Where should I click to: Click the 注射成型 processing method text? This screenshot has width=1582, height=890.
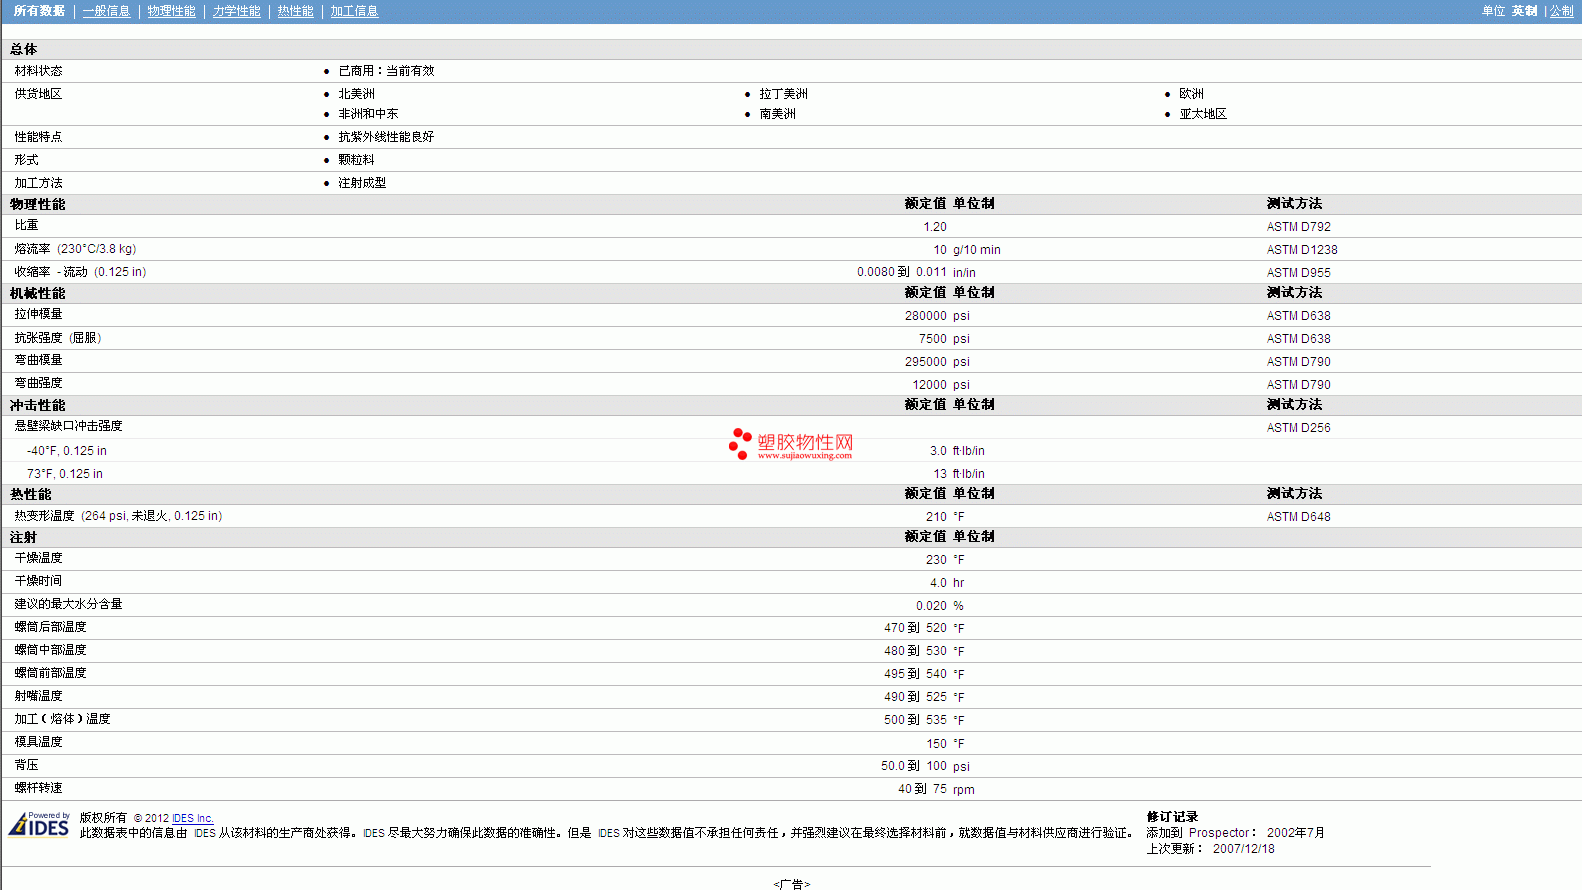point(362,183)
